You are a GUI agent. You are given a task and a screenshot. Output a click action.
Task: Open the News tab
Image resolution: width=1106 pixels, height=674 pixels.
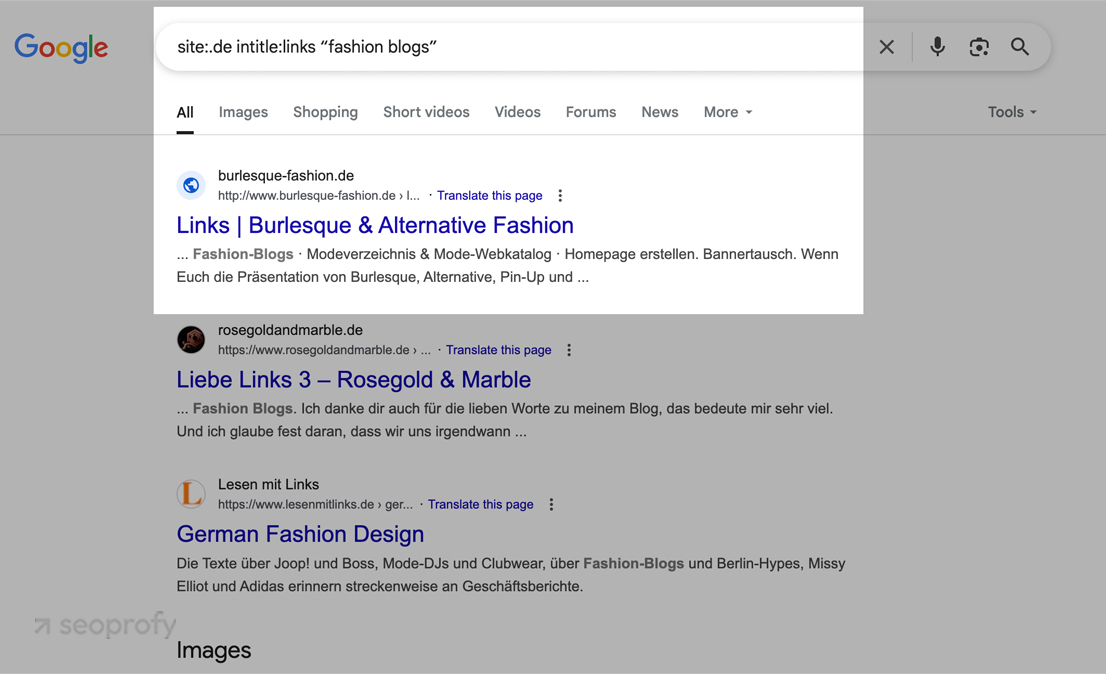(x=660, y=112)
